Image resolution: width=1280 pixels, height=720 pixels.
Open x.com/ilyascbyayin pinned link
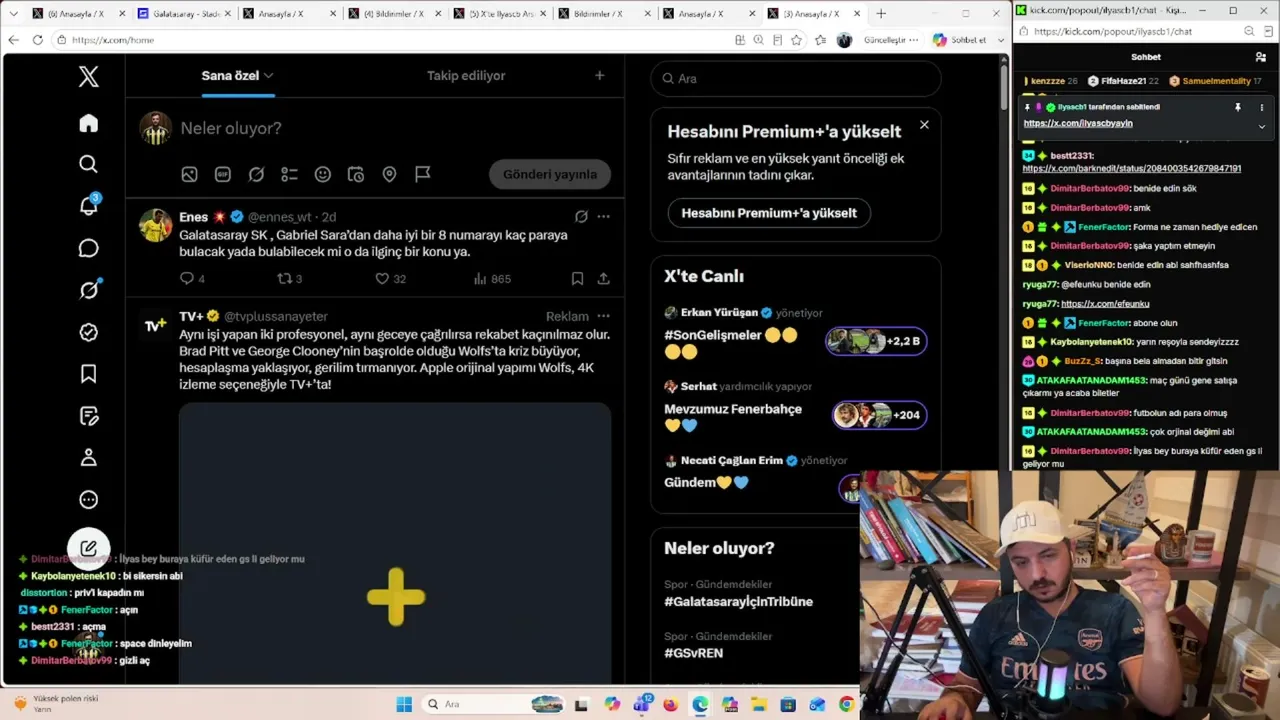click(x=1078, y=124)
